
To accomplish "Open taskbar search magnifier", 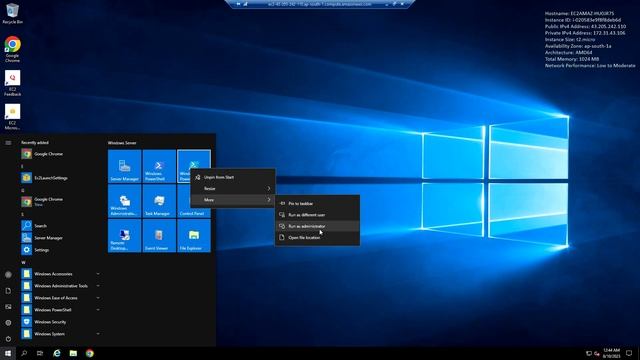I will point(24,353).
